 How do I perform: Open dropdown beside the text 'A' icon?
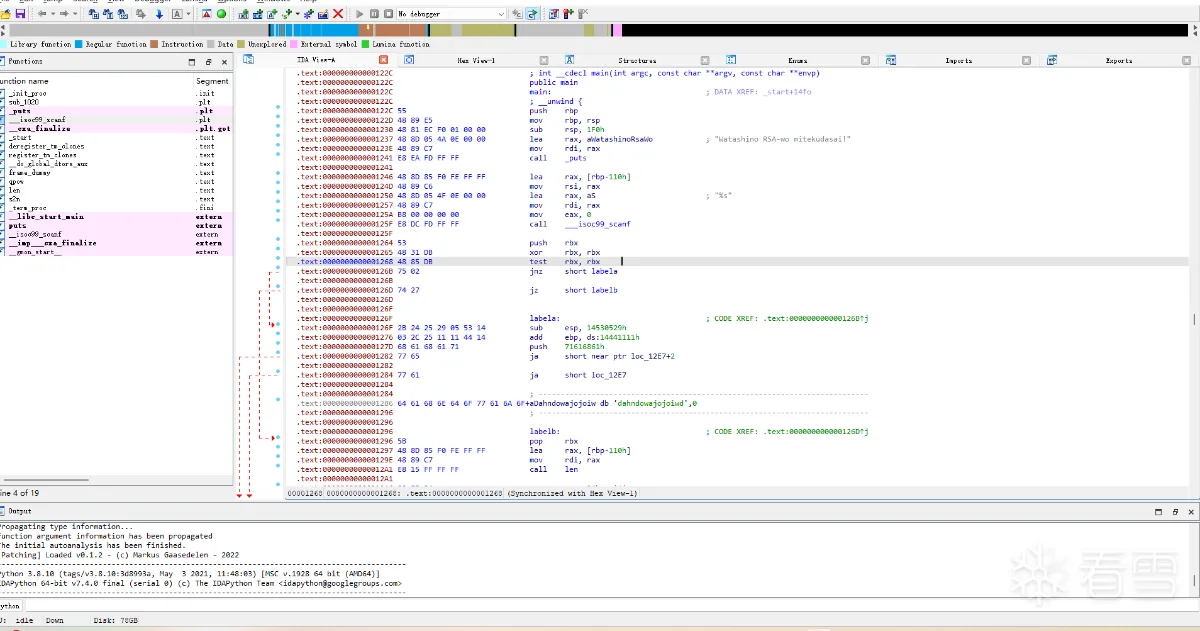tap(189, 14)
